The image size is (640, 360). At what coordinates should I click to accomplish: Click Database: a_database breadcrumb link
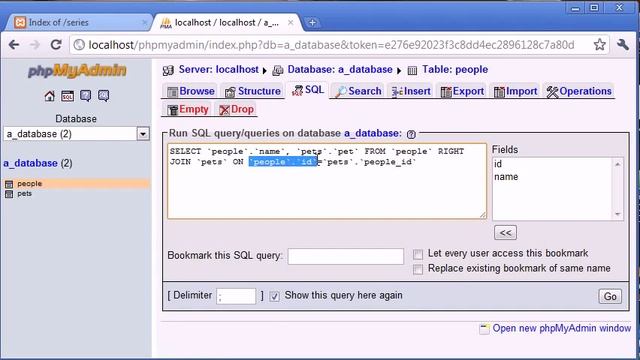tap(340, 69)
